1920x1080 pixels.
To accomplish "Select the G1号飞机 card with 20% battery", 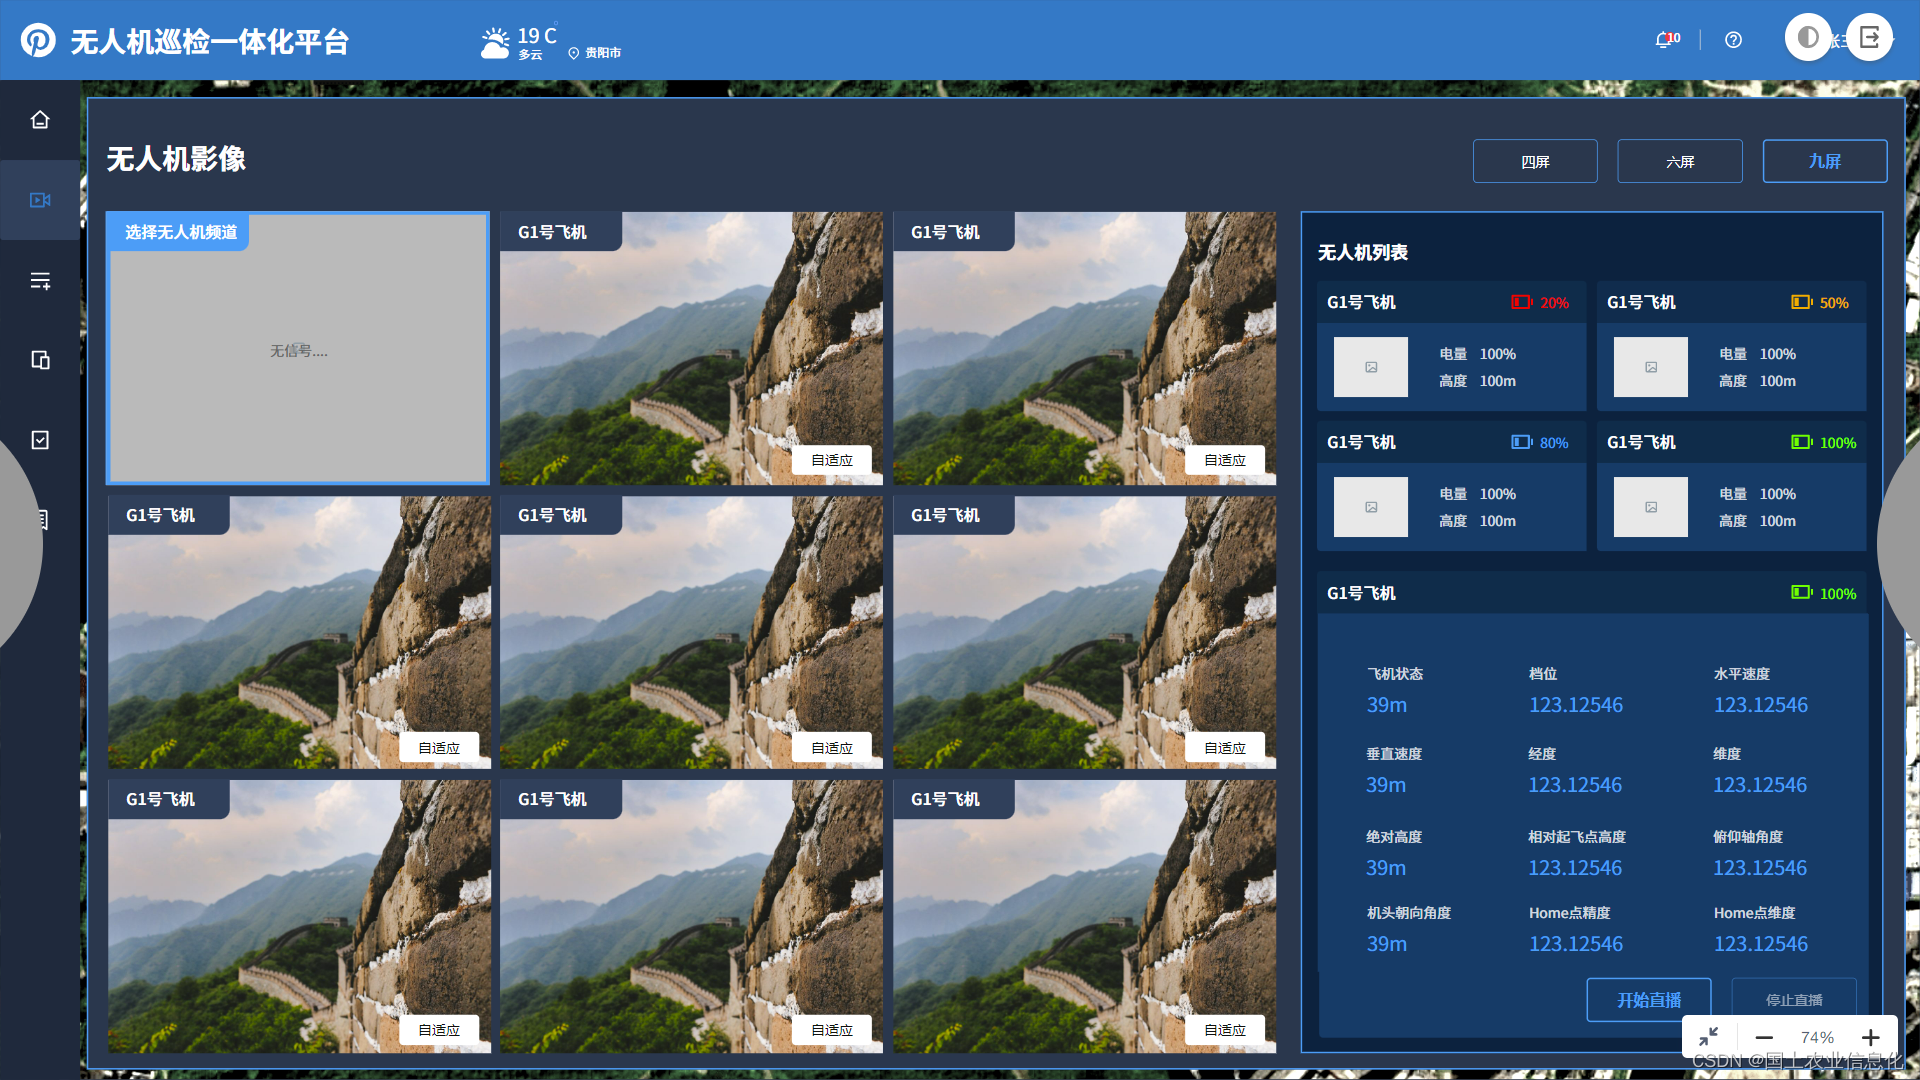I will click(x=1450, y=346).
